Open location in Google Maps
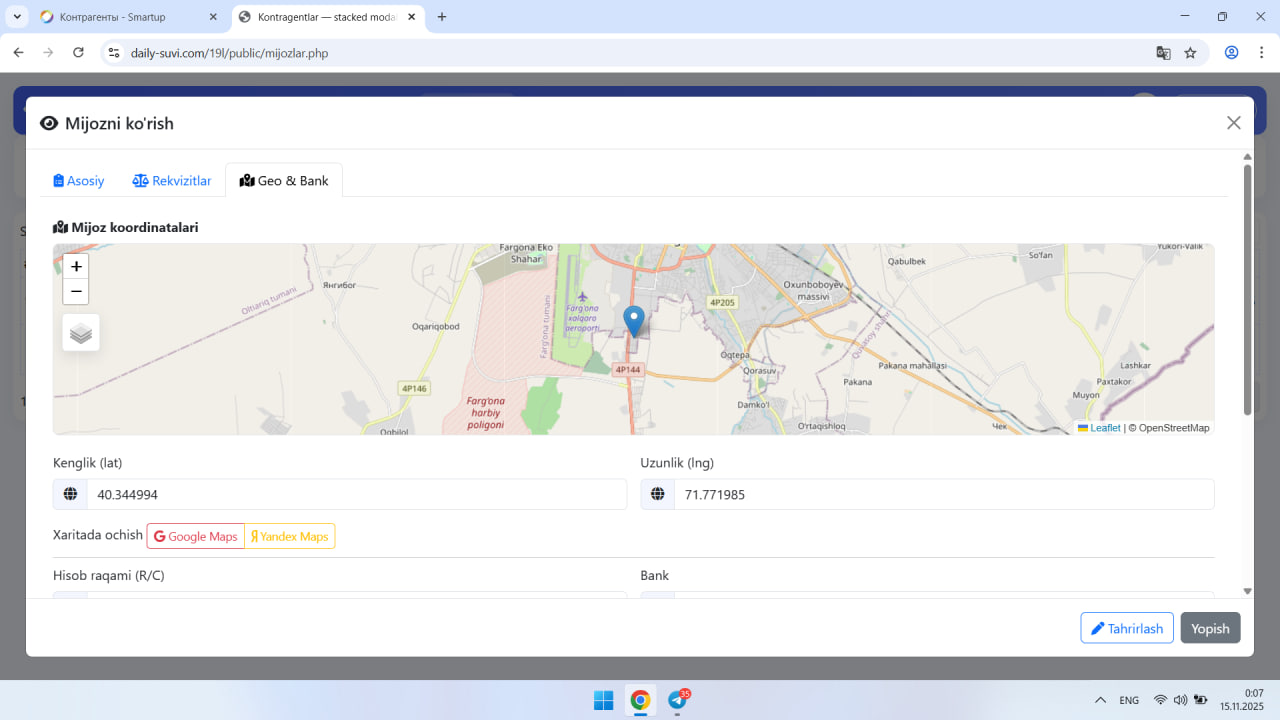 click(x=196, y=536)
